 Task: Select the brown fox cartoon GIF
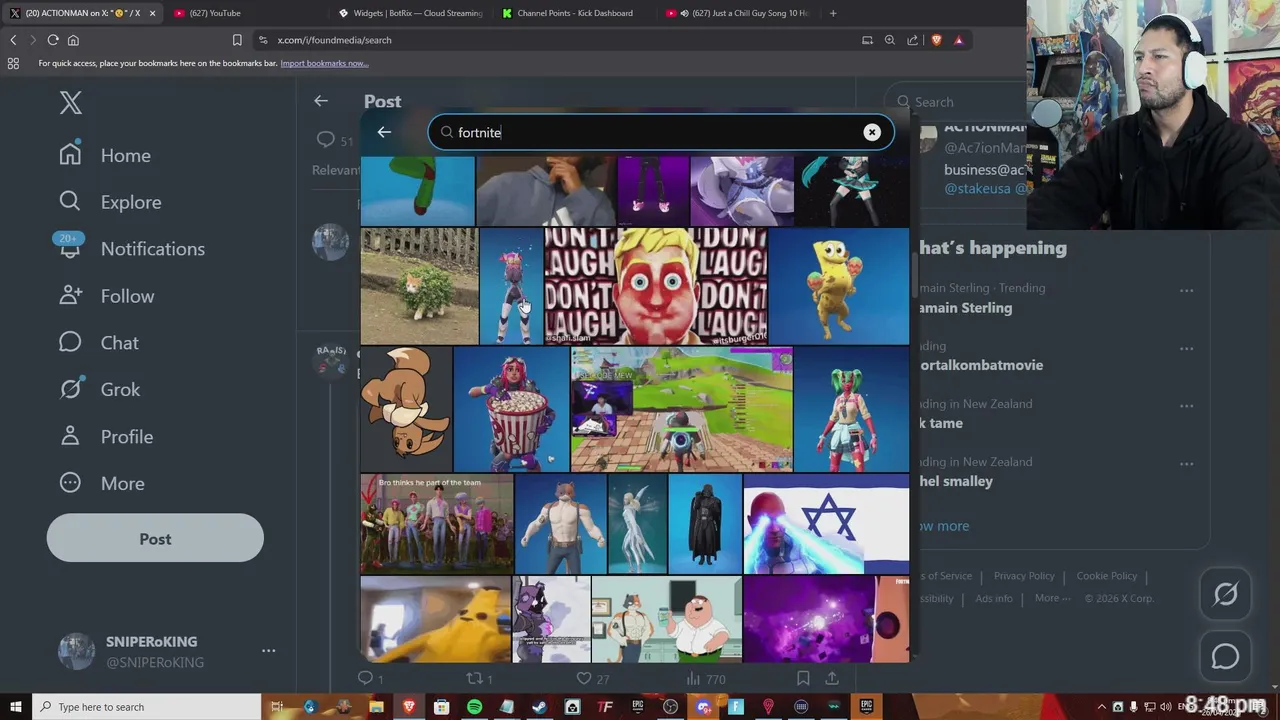(406, 409)
